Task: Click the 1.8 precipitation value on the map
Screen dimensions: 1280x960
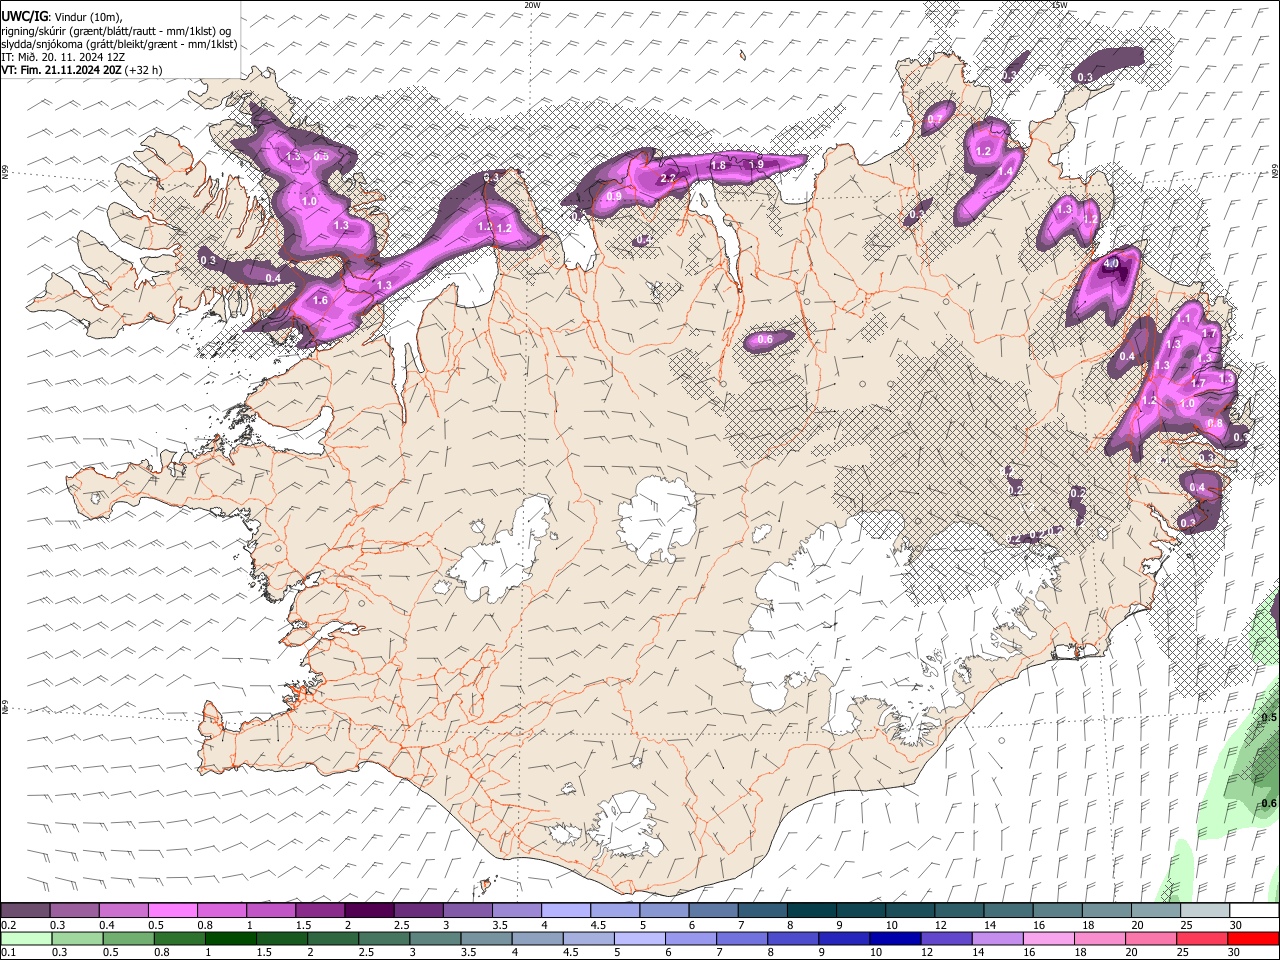Action: (718, 165)
